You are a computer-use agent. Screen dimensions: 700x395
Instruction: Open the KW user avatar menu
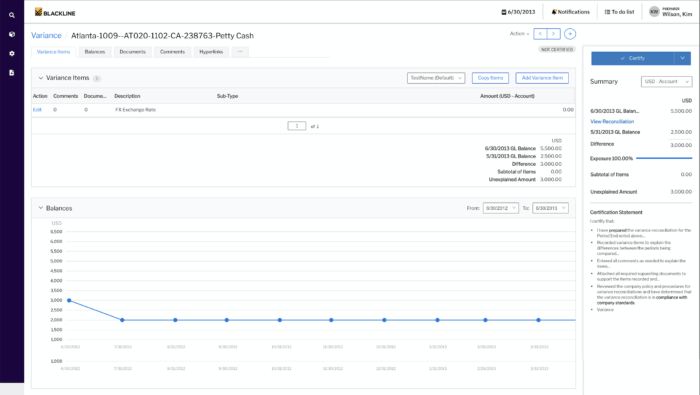654,12
